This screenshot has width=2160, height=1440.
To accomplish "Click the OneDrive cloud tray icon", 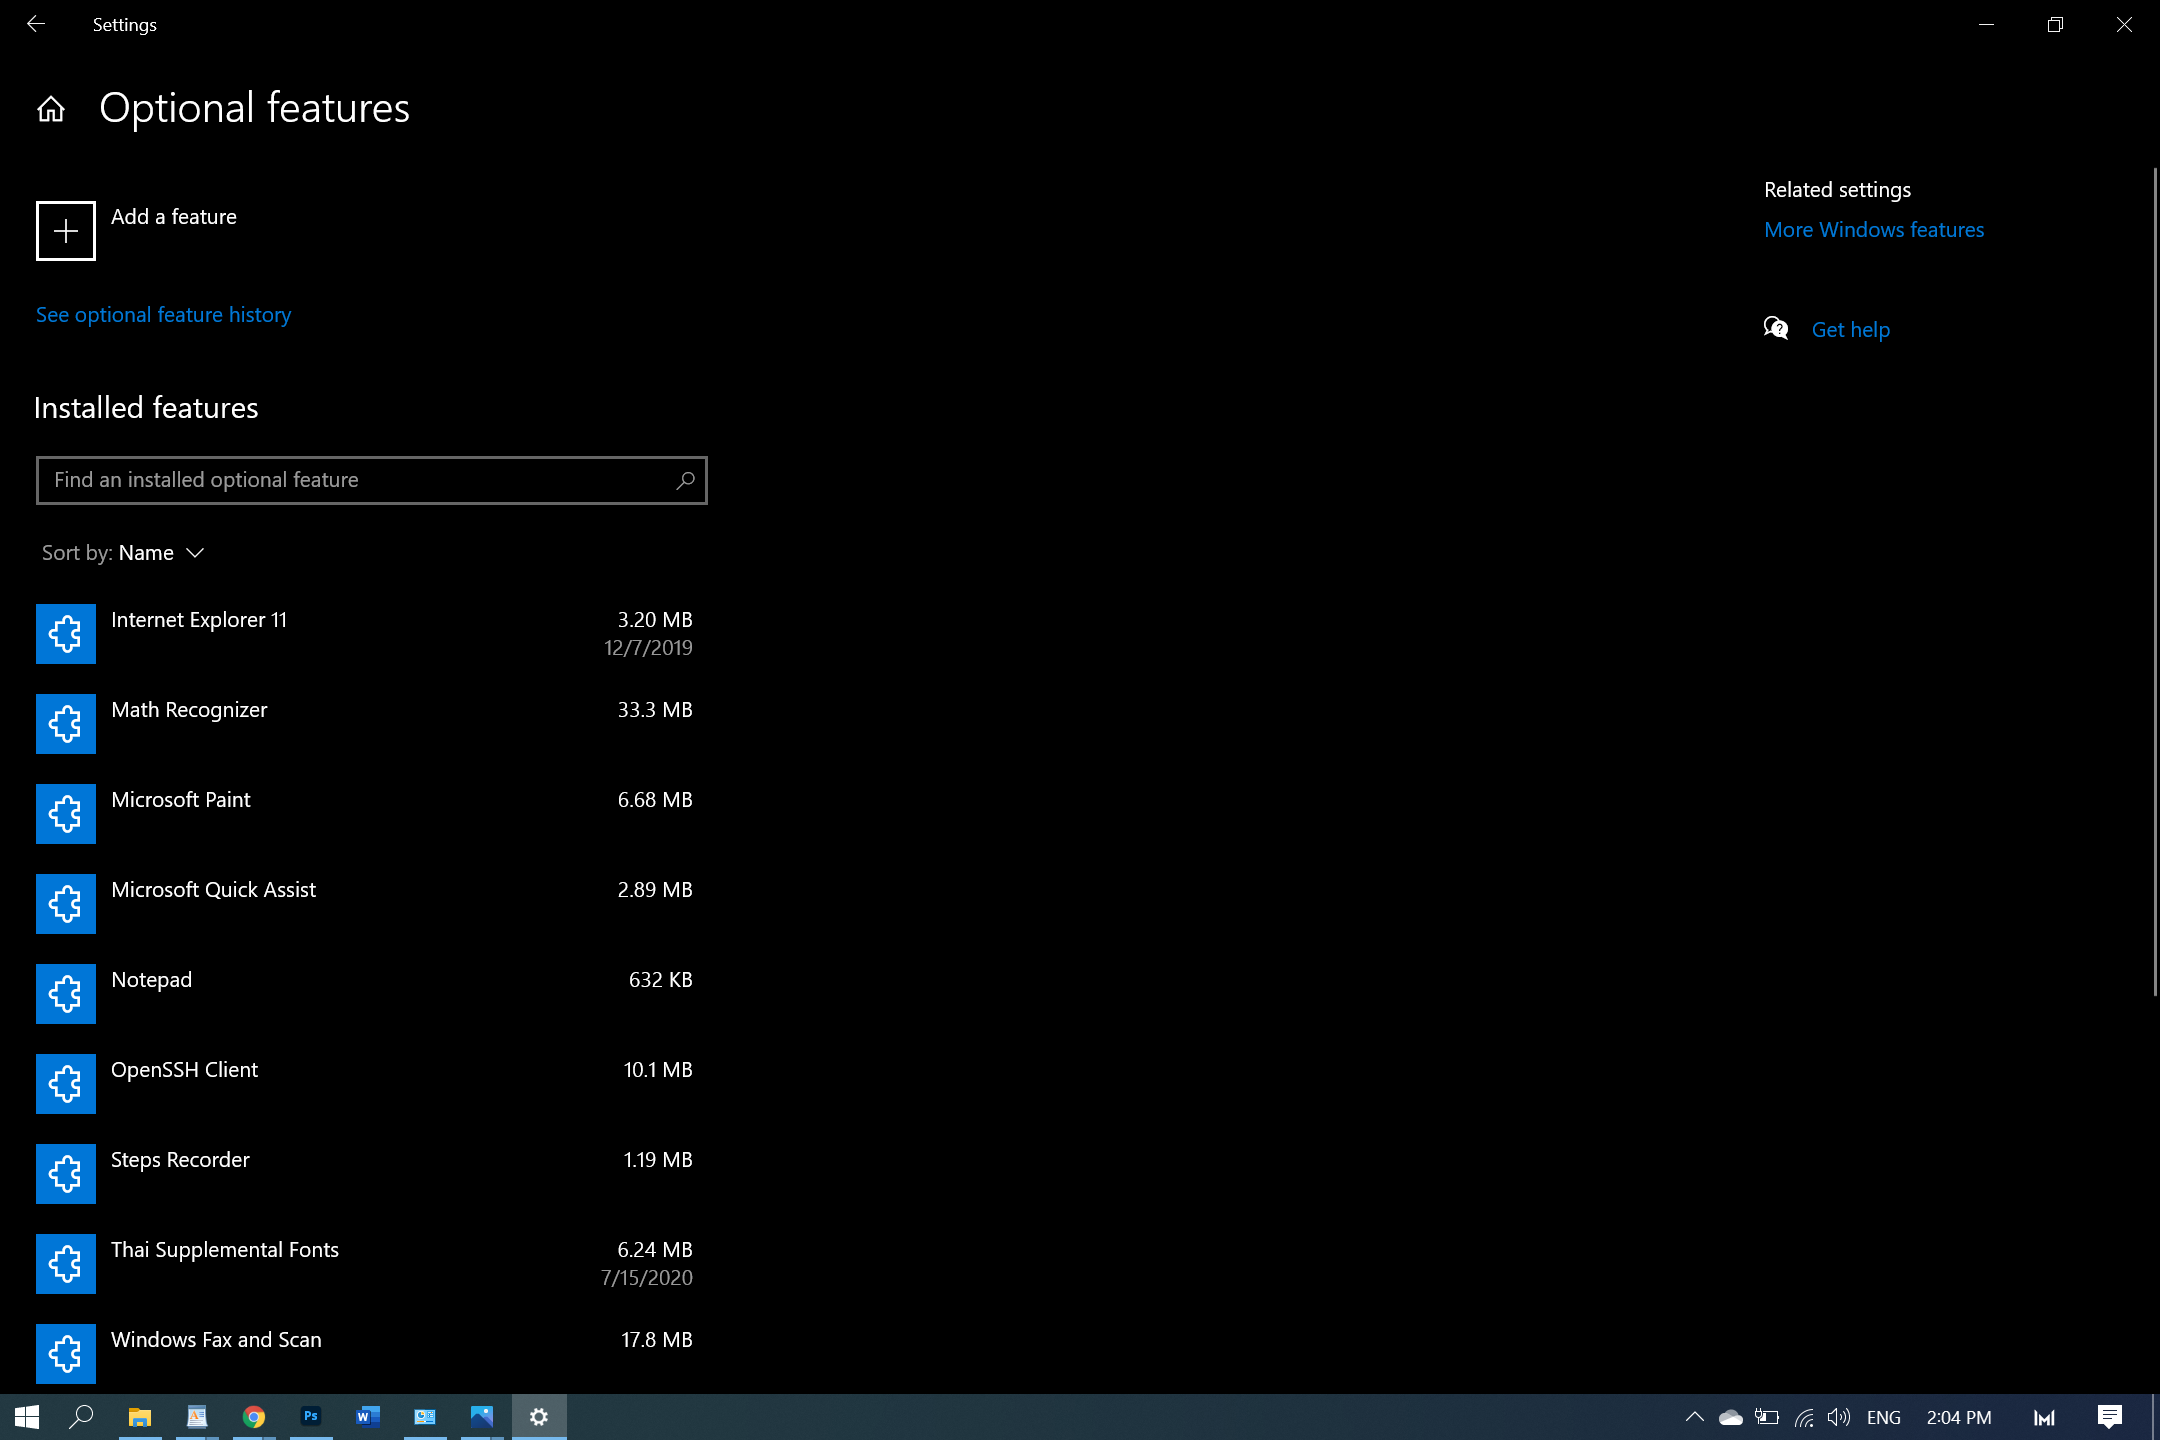I will (x=1731, y=1417).
